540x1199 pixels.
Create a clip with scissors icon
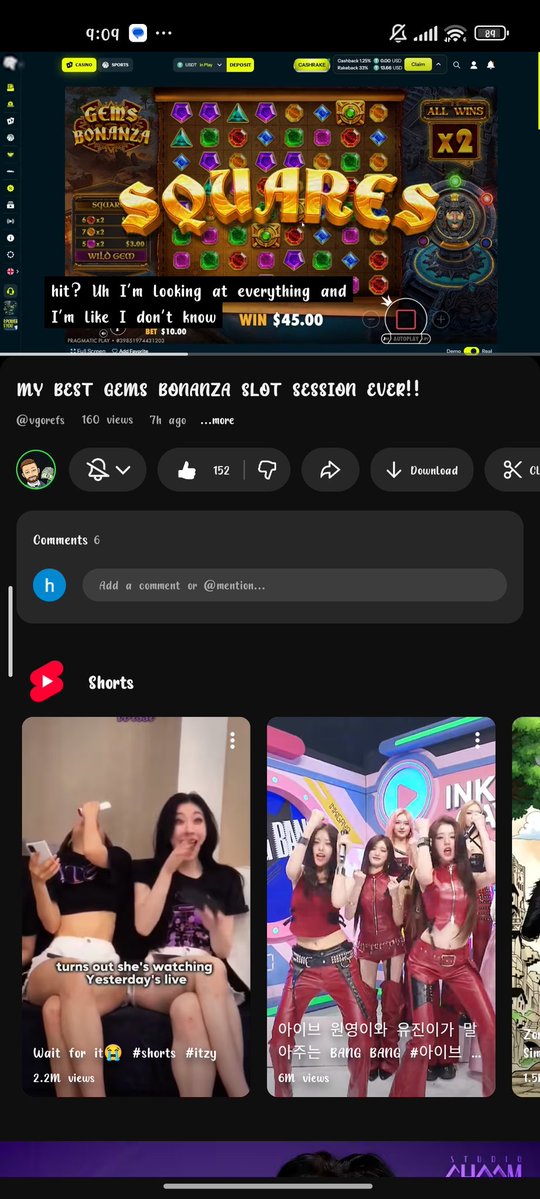(513, 470)
